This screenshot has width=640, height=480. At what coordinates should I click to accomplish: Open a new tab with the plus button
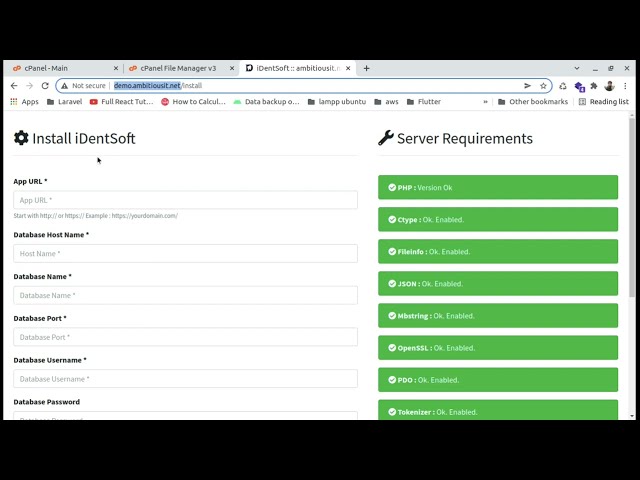click(366, 68)
